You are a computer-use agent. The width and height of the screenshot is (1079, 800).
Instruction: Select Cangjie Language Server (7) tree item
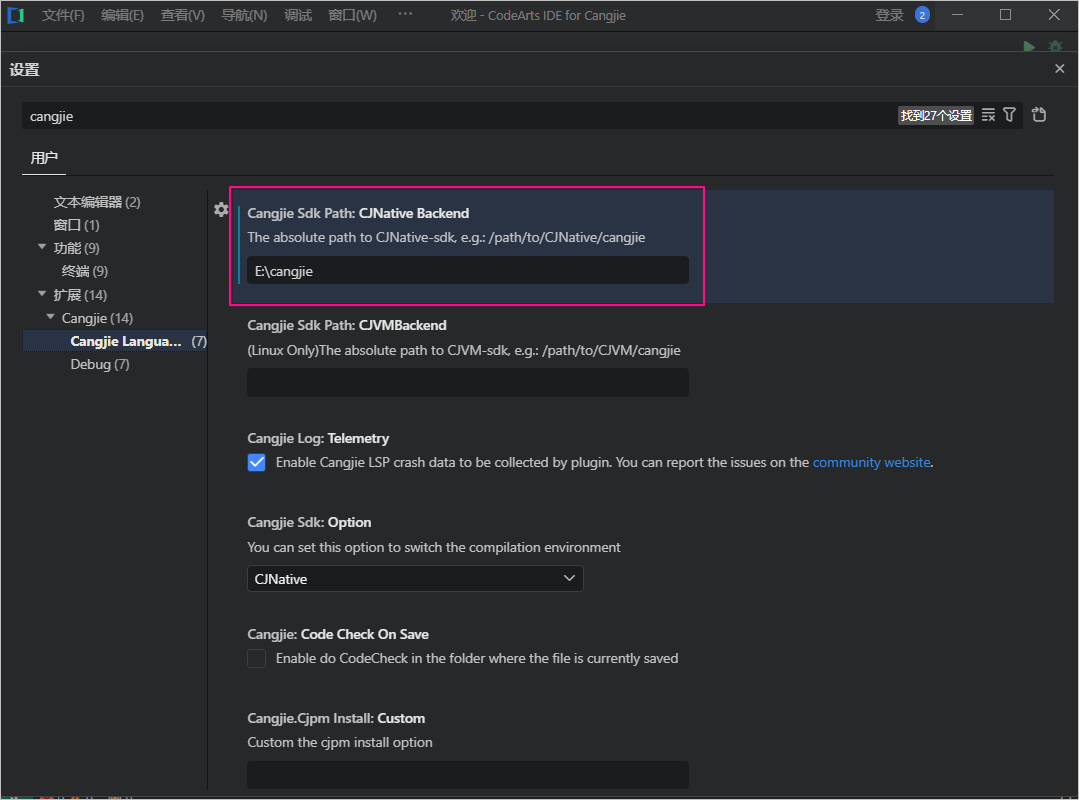tap(115, 341)
